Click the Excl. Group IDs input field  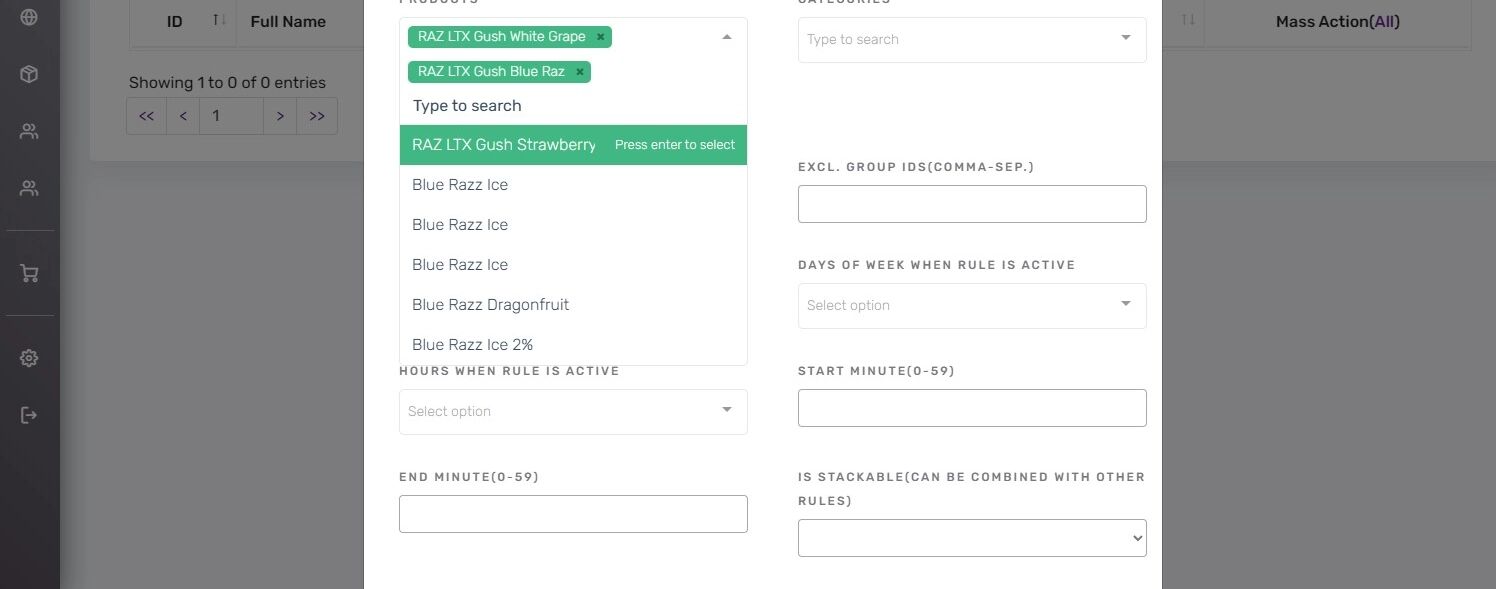(x=972, y=204)
